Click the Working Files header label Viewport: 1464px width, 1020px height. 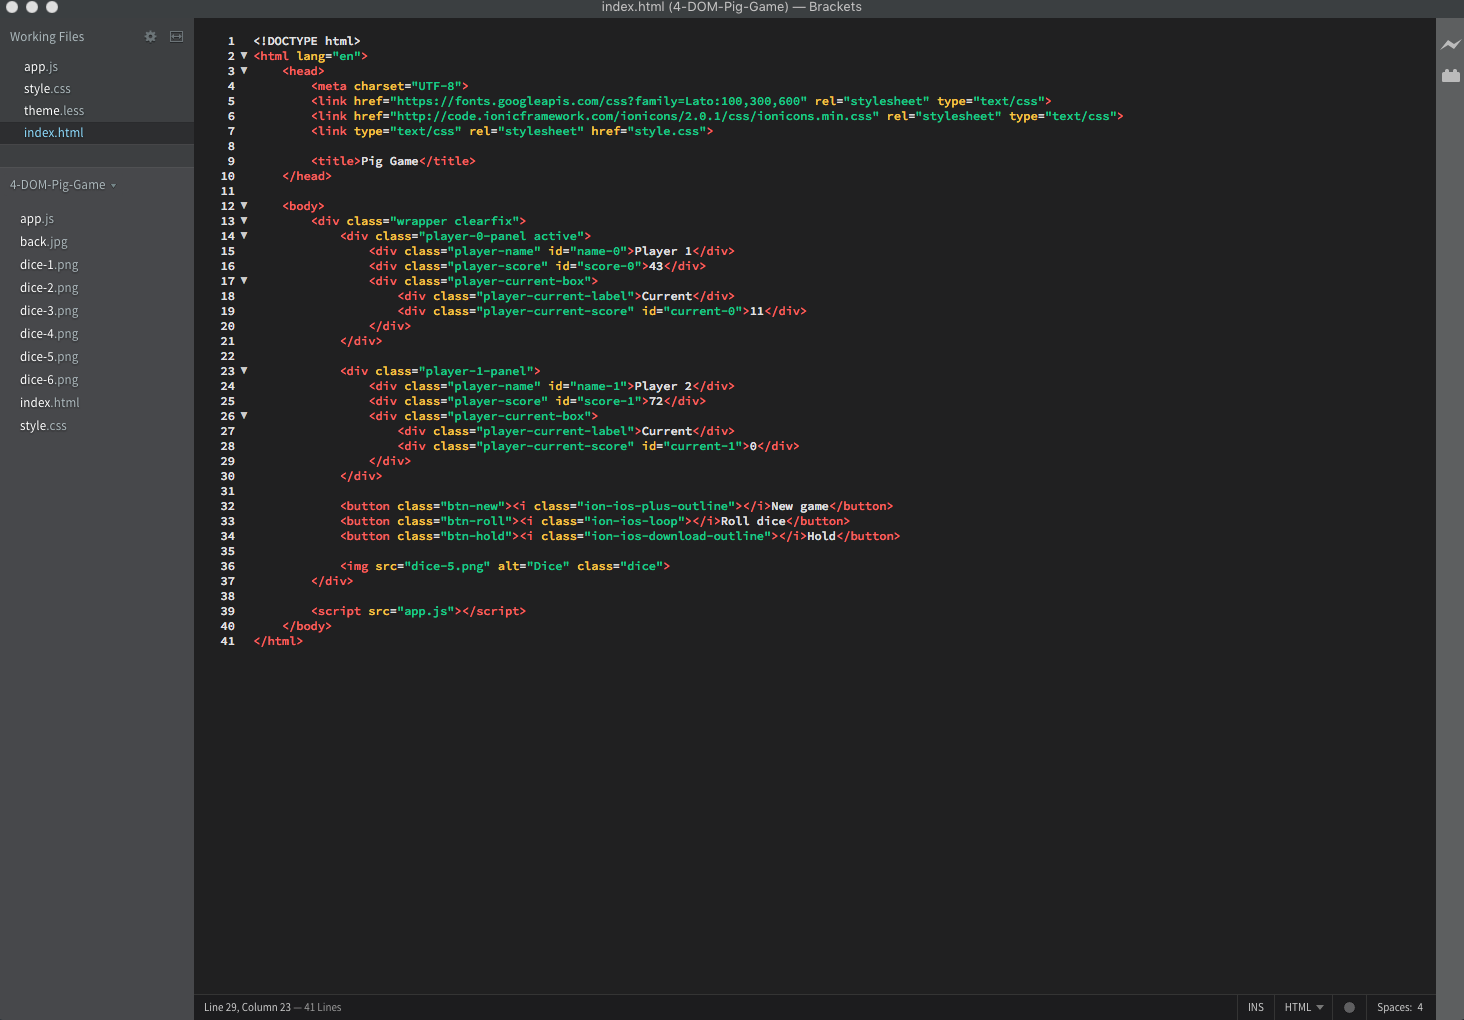(47, 37)
